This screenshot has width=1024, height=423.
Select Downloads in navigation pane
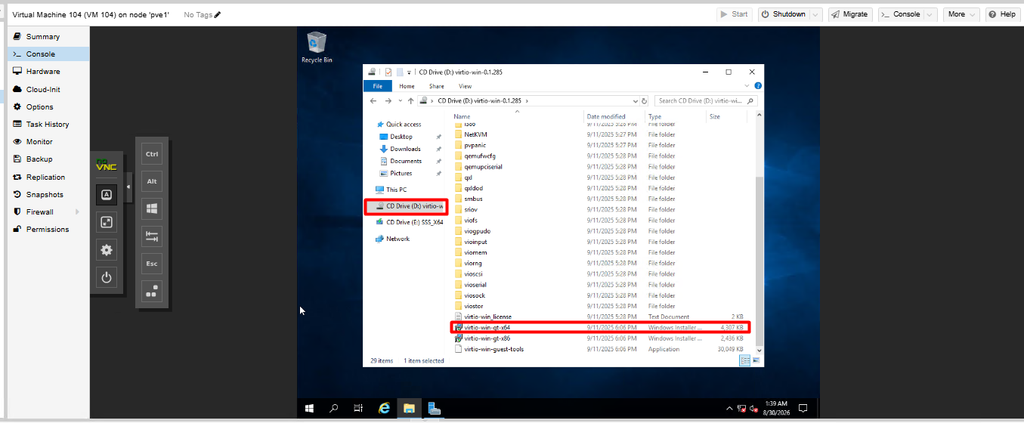point(405,149)
